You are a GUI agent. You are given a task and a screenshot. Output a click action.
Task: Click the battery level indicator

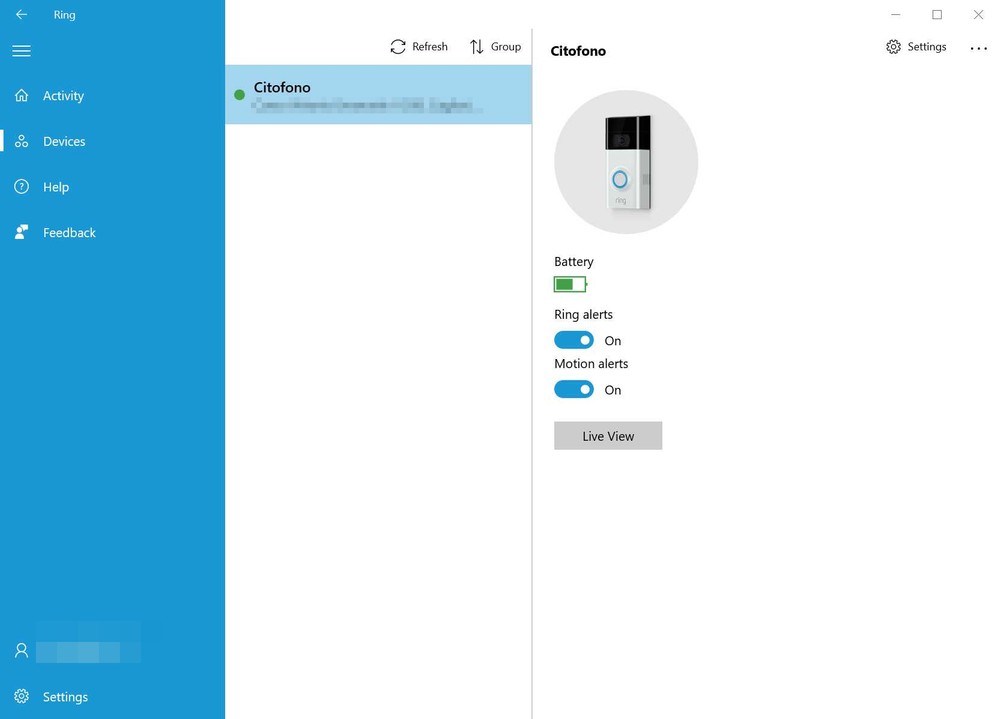point(570,285)
